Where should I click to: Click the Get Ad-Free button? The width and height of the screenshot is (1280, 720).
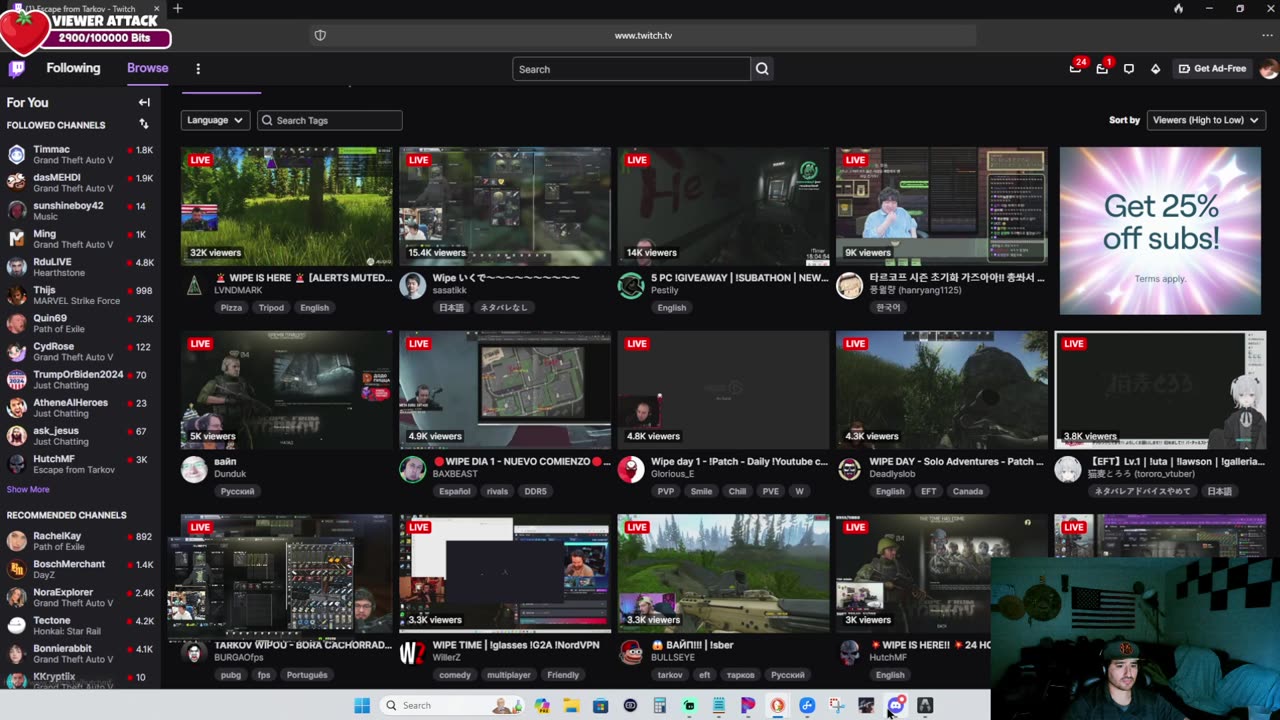click(x=1212, y=68)
